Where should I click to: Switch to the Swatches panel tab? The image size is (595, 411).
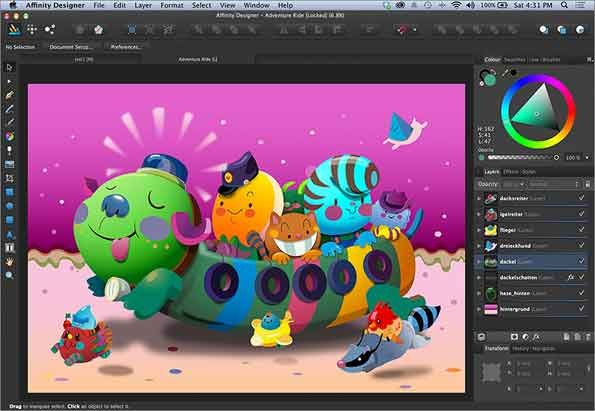pos(515,60)
